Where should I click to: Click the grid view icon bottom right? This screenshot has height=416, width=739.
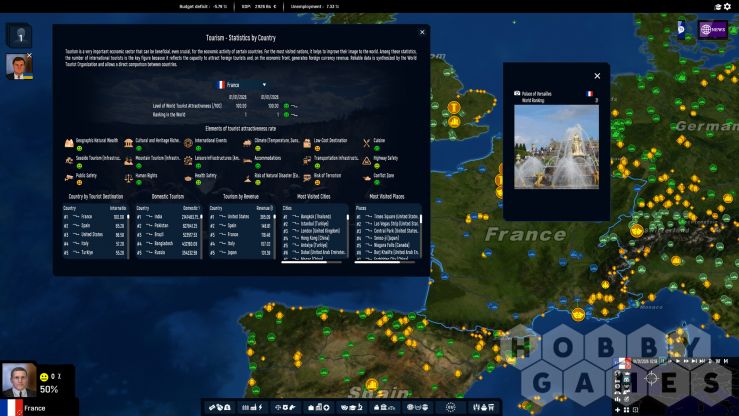click(626, 410)
